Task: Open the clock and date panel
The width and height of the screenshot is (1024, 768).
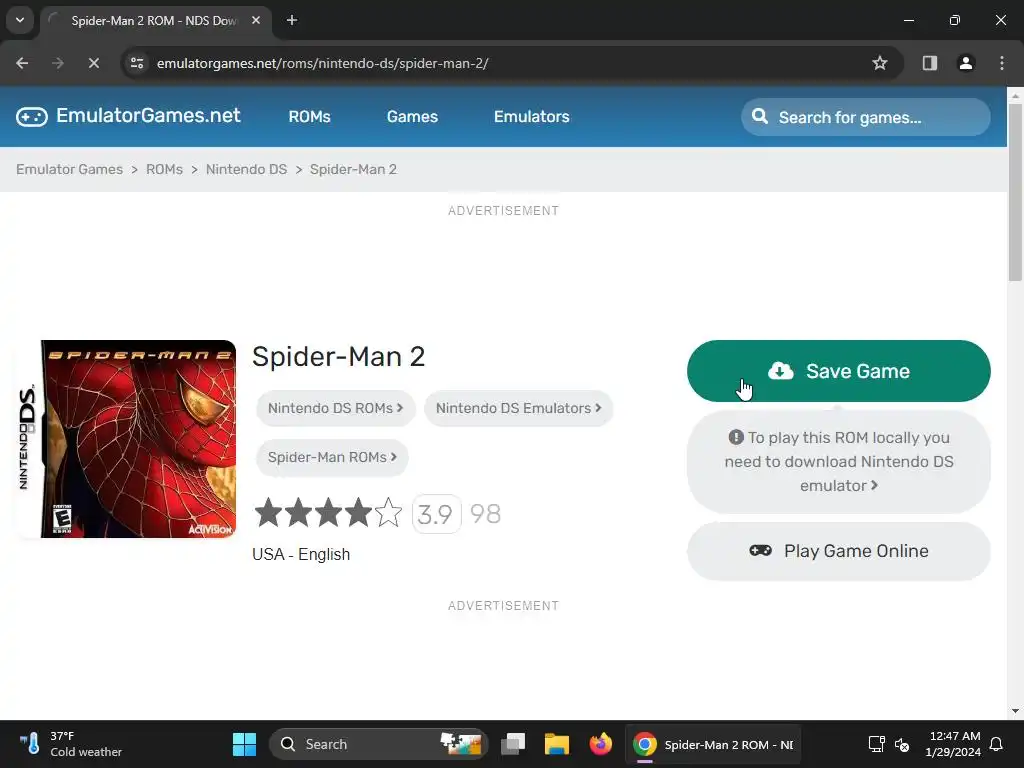Action: pos(953,744)
